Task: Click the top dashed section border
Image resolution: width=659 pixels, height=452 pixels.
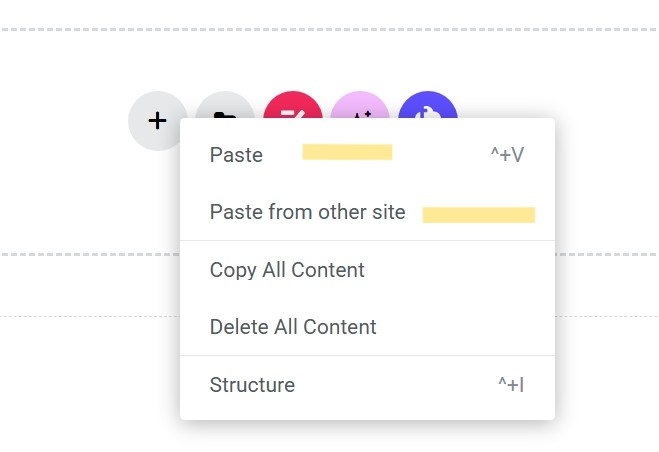Action: (x=329, y=29)
